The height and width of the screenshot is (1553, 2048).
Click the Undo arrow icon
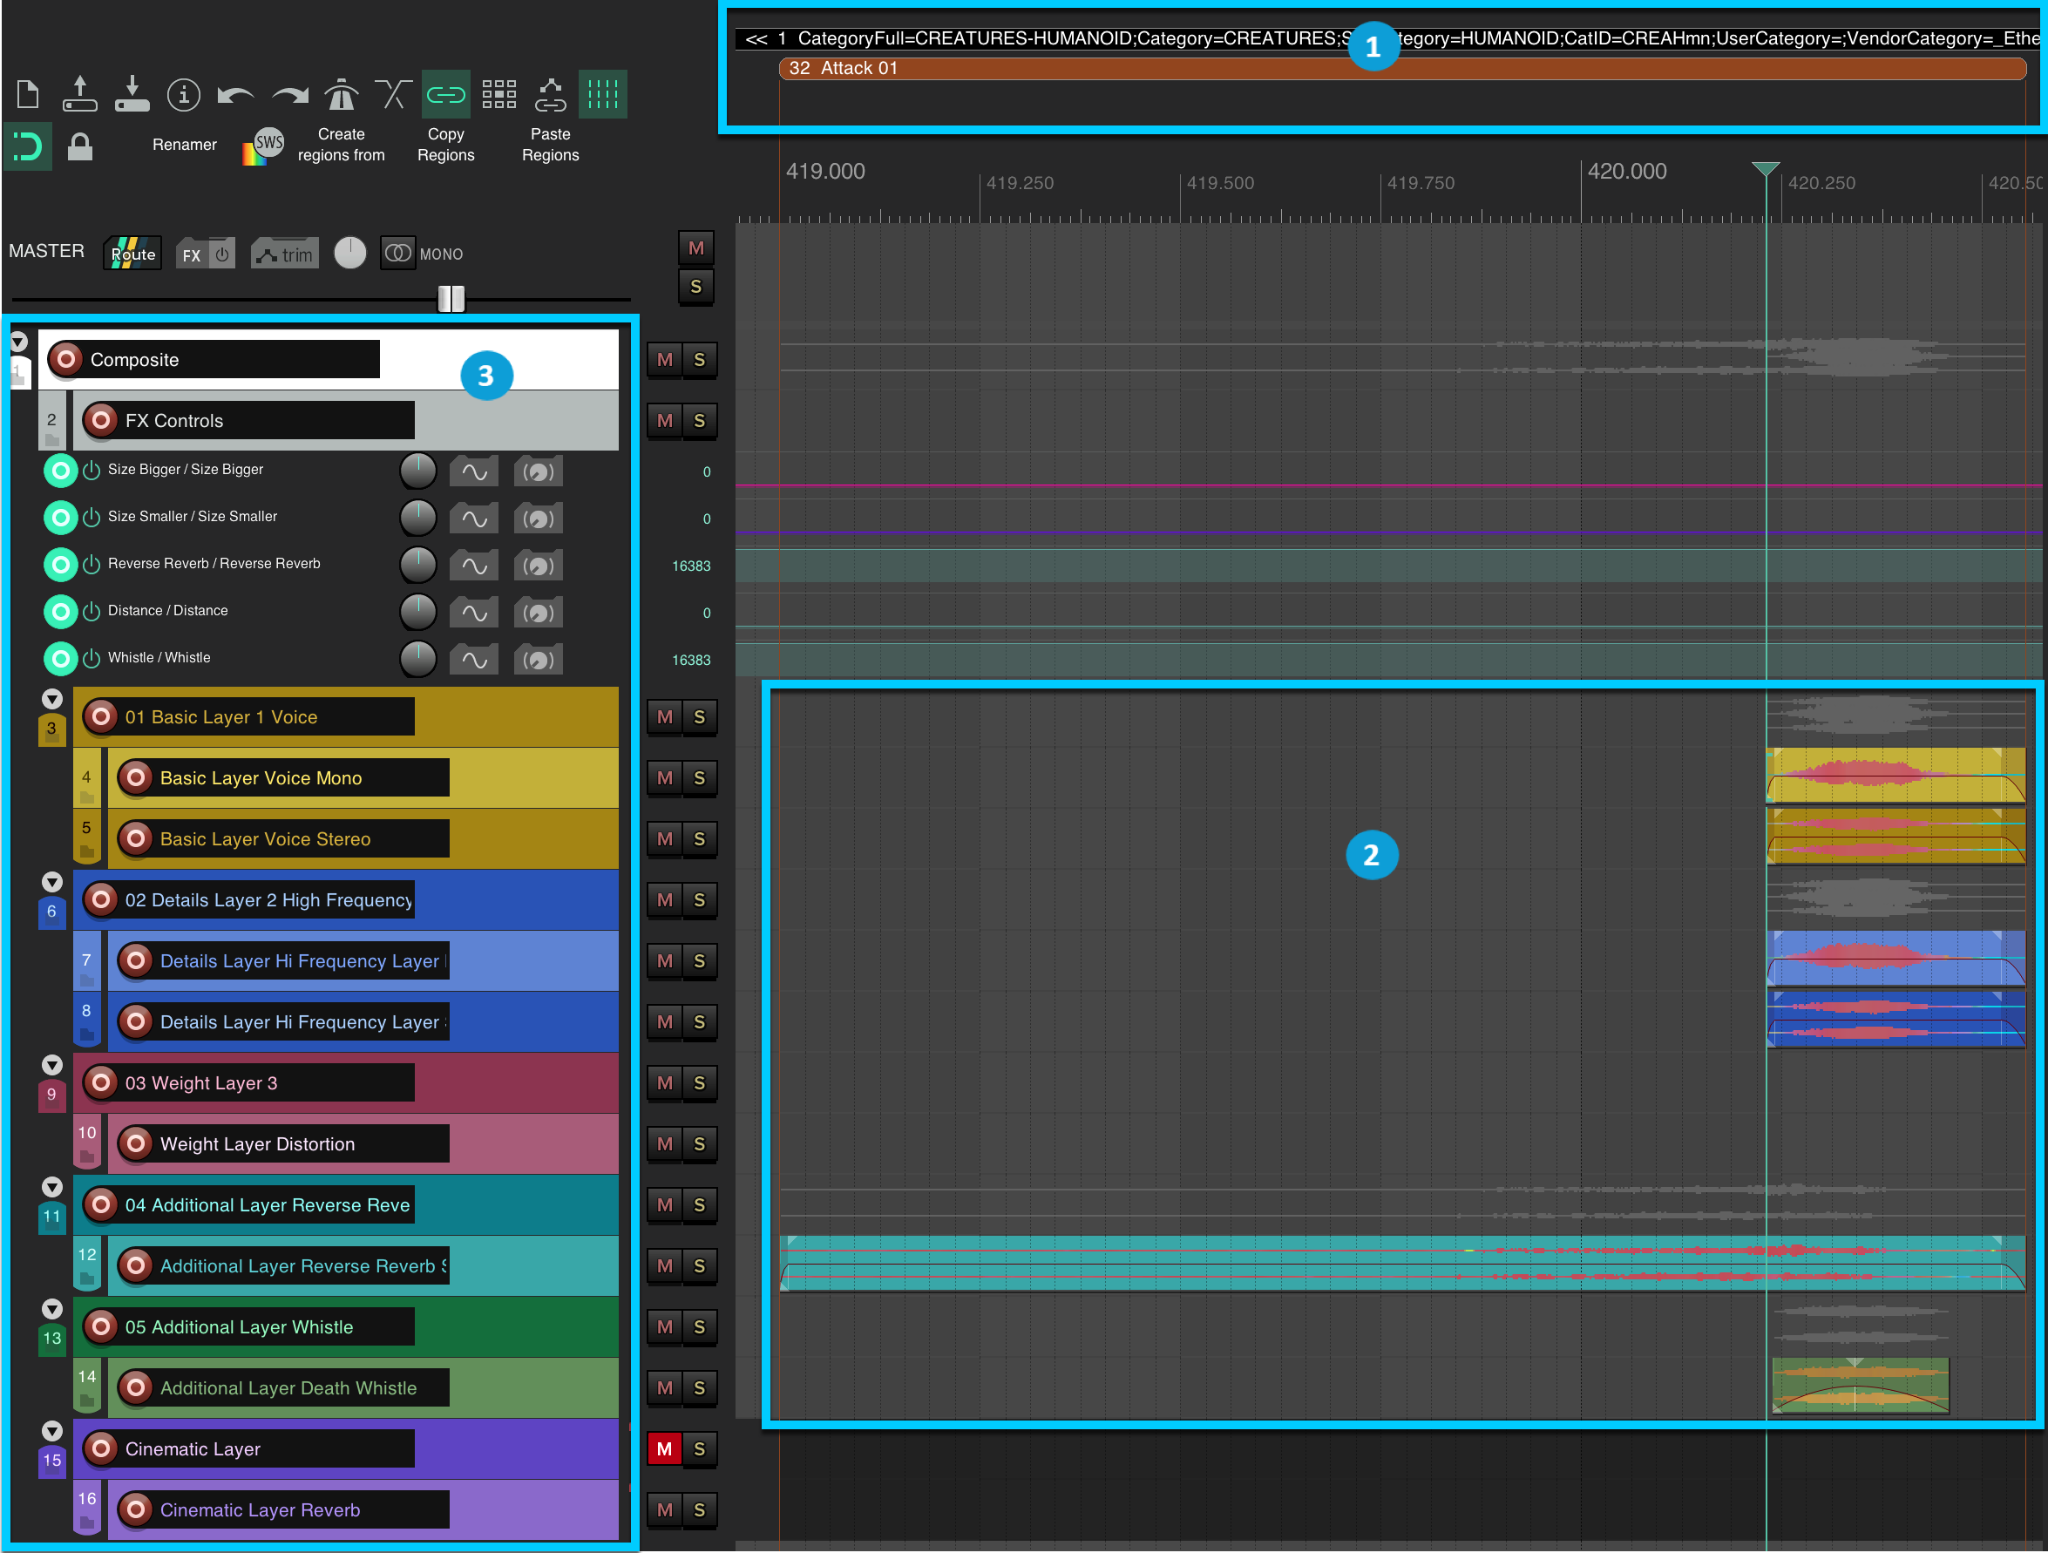coord(235,96)
